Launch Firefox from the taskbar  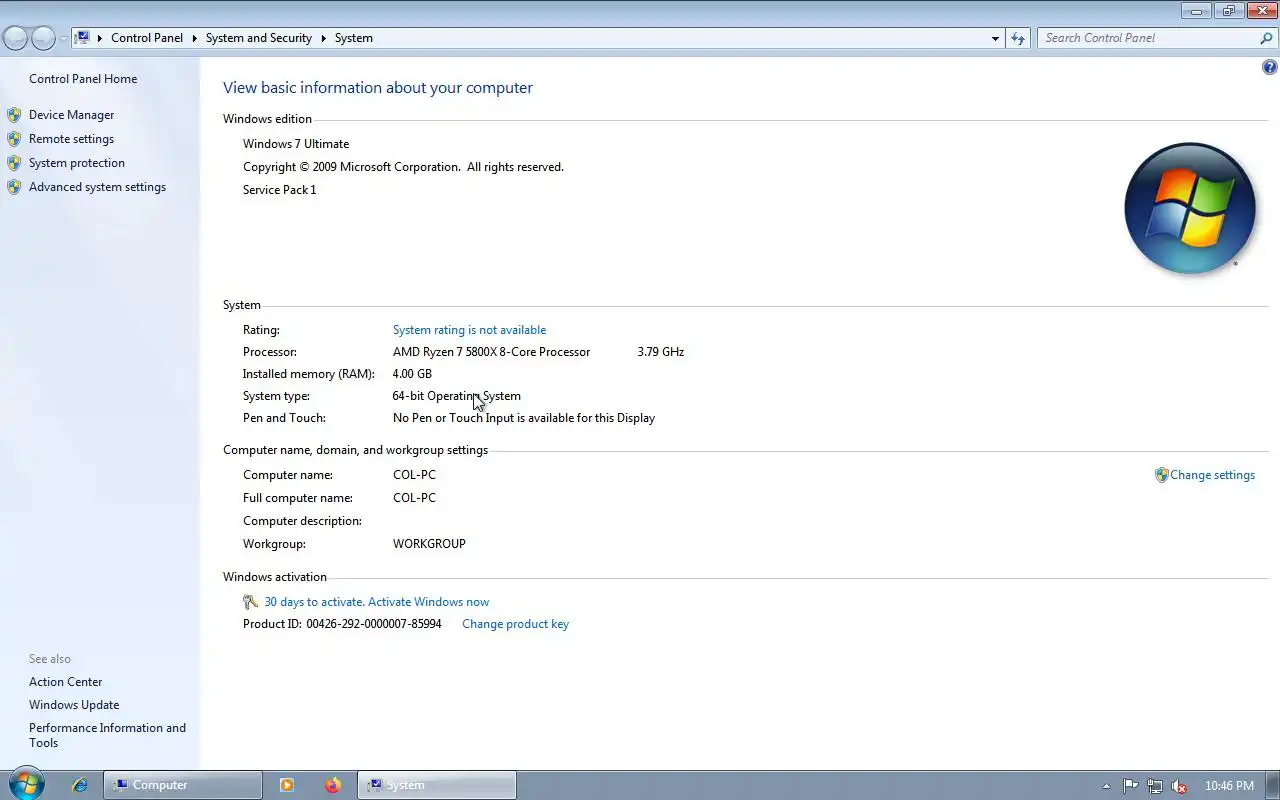[333, 785]
